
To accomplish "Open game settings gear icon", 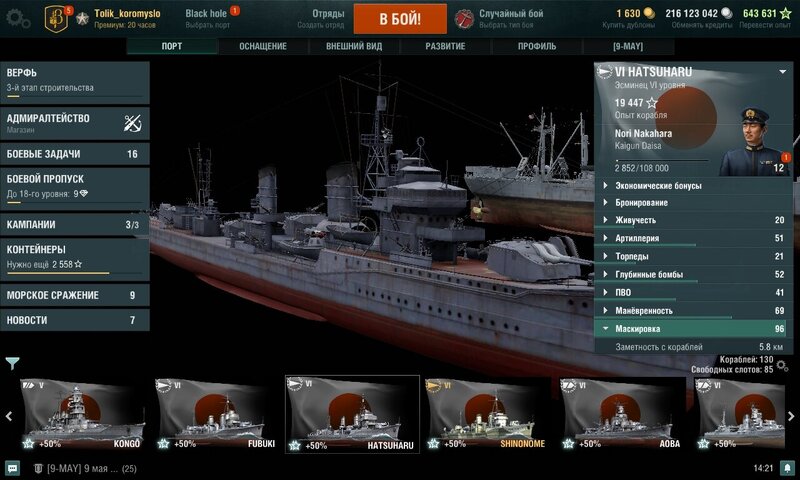I will (x=18, y=18).
